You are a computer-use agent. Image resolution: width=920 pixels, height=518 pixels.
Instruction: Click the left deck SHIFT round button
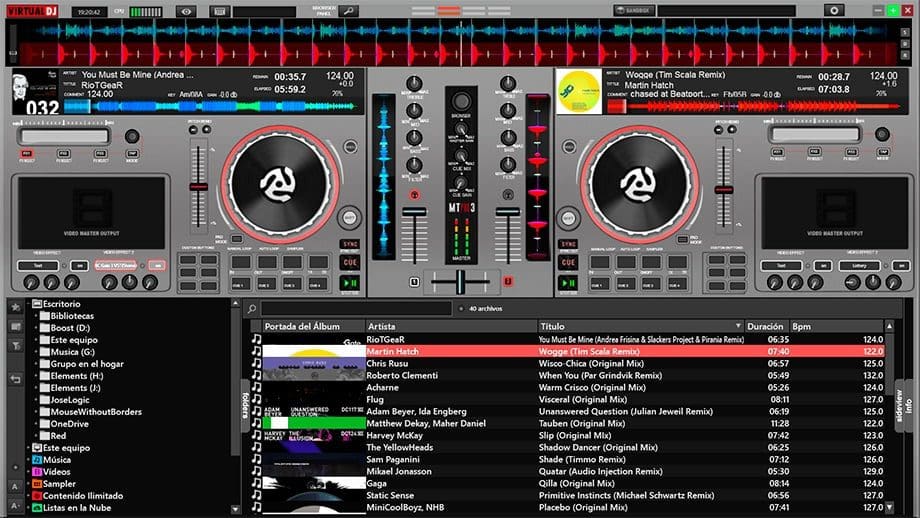coord(349,218)
